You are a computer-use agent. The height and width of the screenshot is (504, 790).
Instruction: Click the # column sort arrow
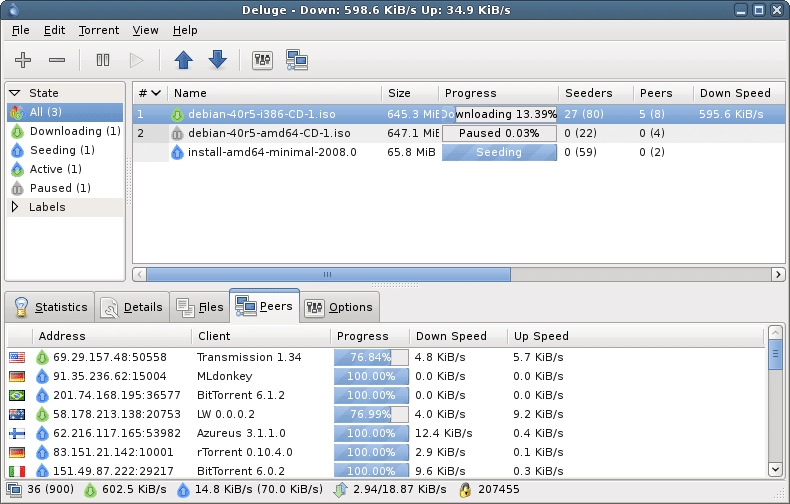pos(156,93)
